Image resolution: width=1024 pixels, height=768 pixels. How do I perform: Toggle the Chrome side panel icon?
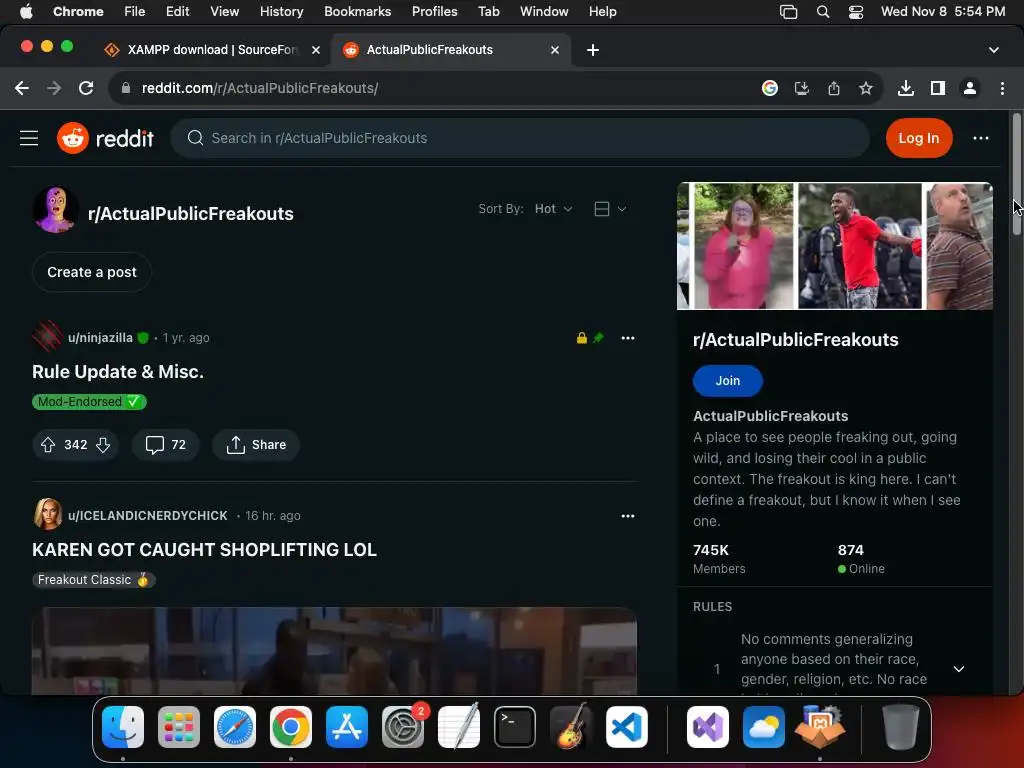(938, 88)
